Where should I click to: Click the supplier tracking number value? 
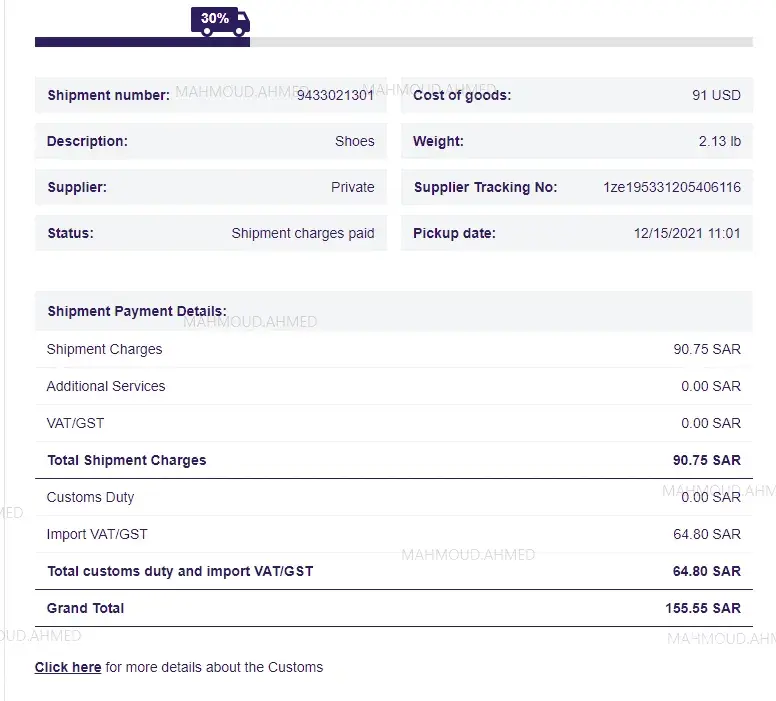coord(671,187)
